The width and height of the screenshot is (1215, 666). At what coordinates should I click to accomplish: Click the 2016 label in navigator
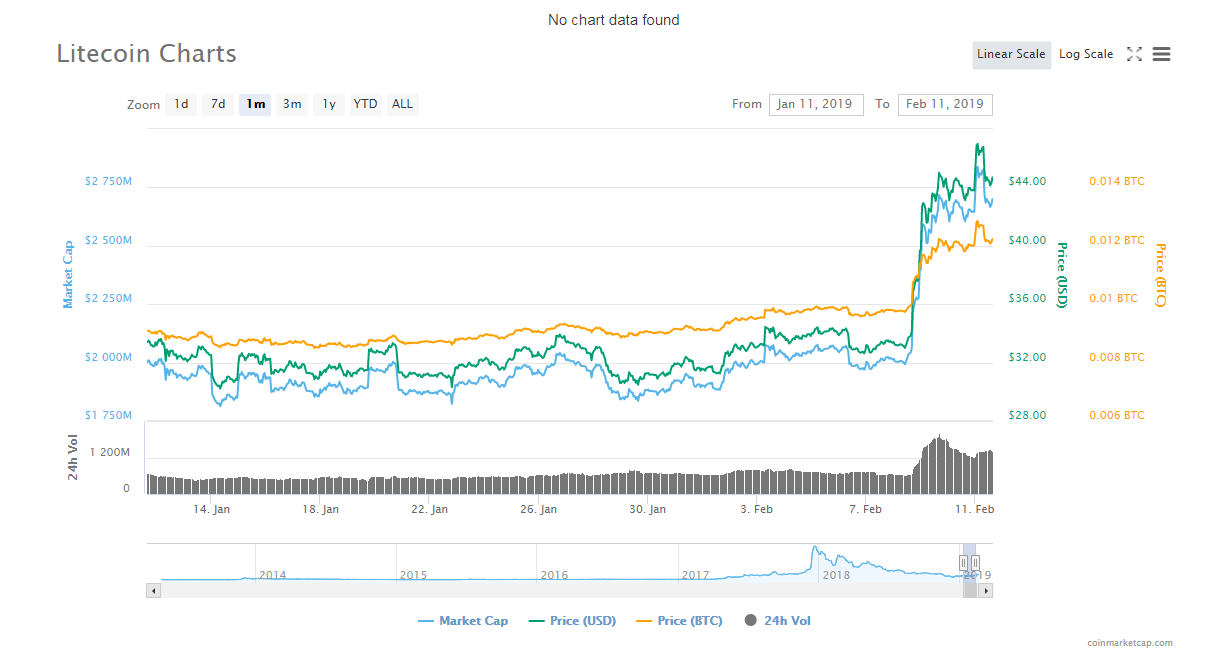point(554,575)
